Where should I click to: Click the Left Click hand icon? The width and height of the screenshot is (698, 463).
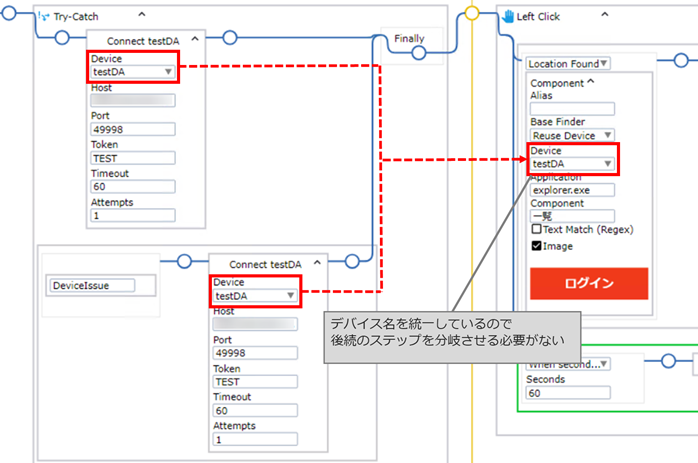[507, 16]
